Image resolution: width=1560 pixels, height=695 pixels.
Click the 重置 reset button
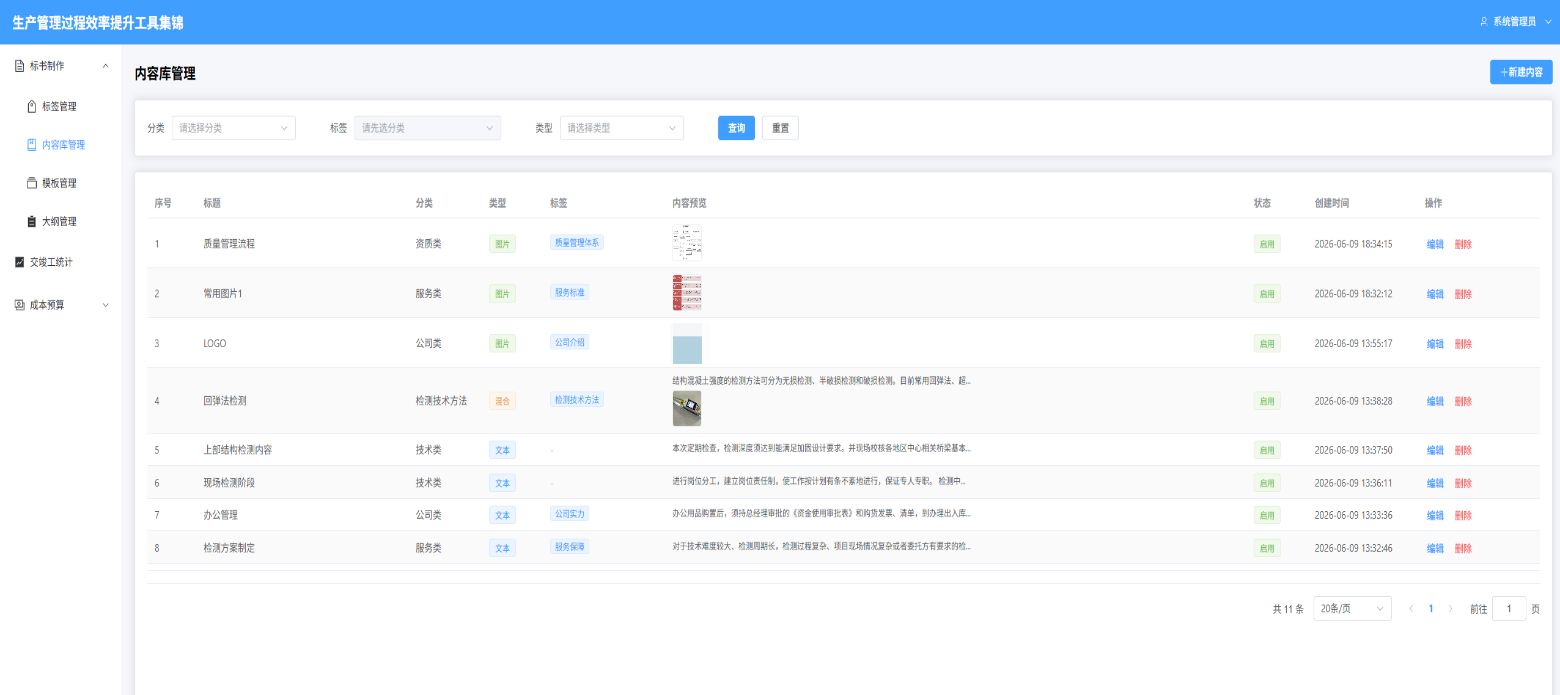coord(780,128)
